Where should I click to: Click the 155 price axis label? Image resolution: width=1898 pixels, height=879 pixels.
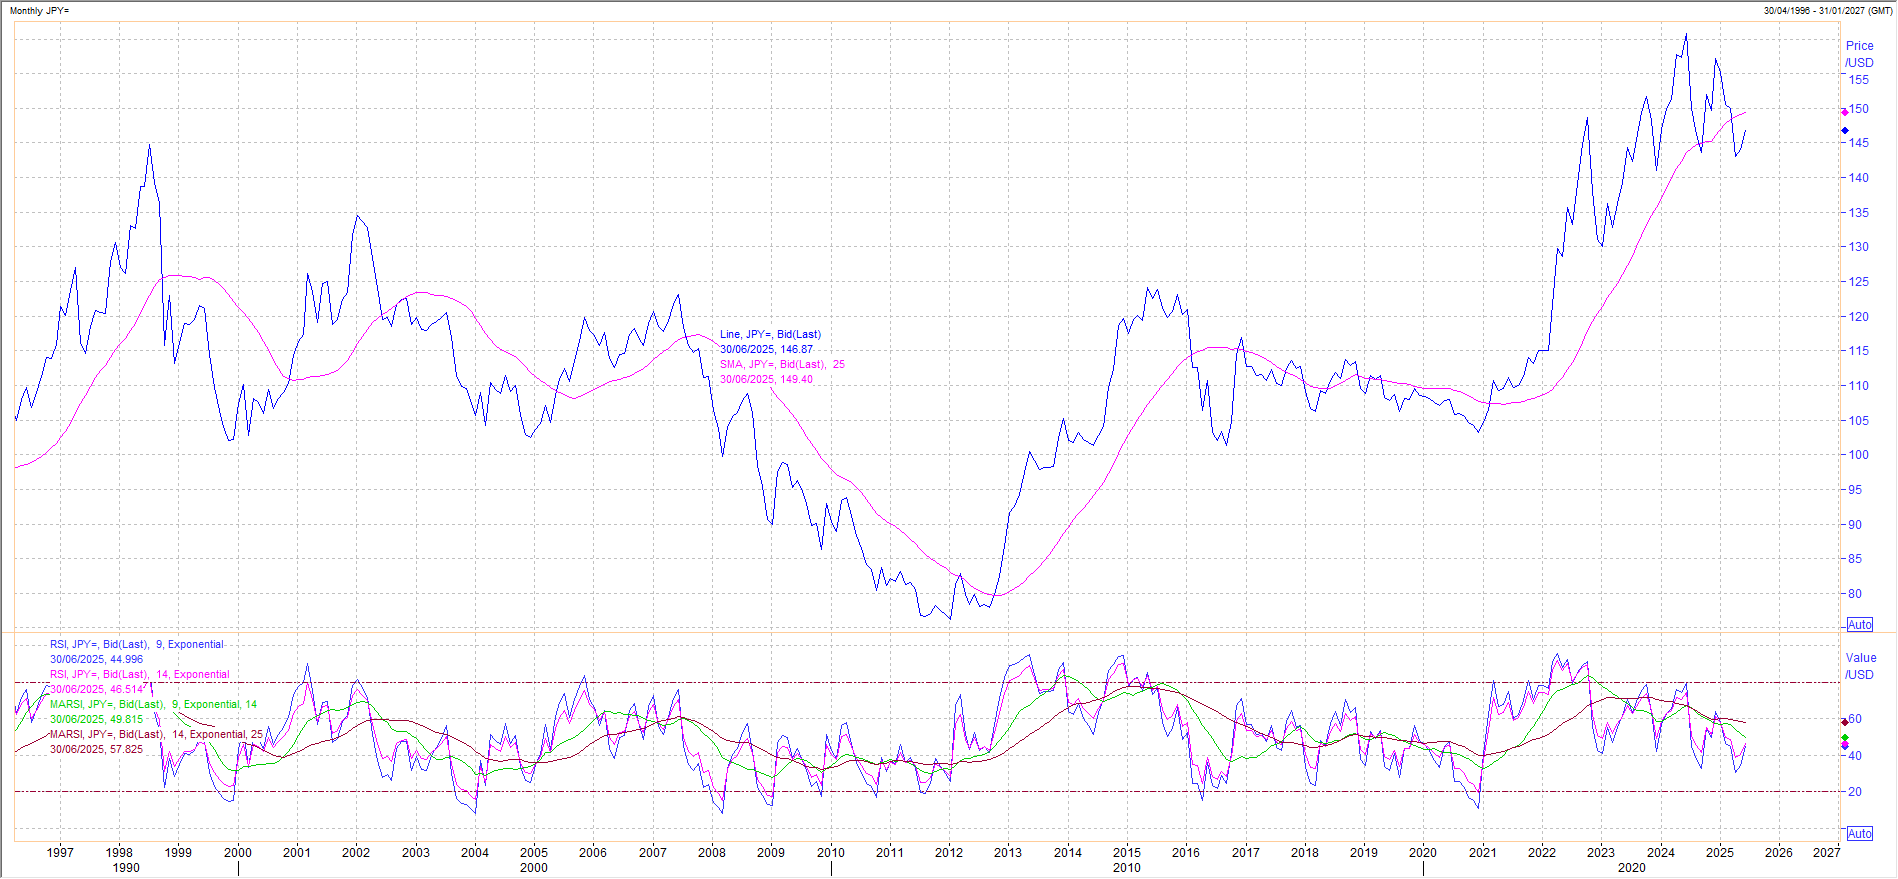tap(1858, 80)
